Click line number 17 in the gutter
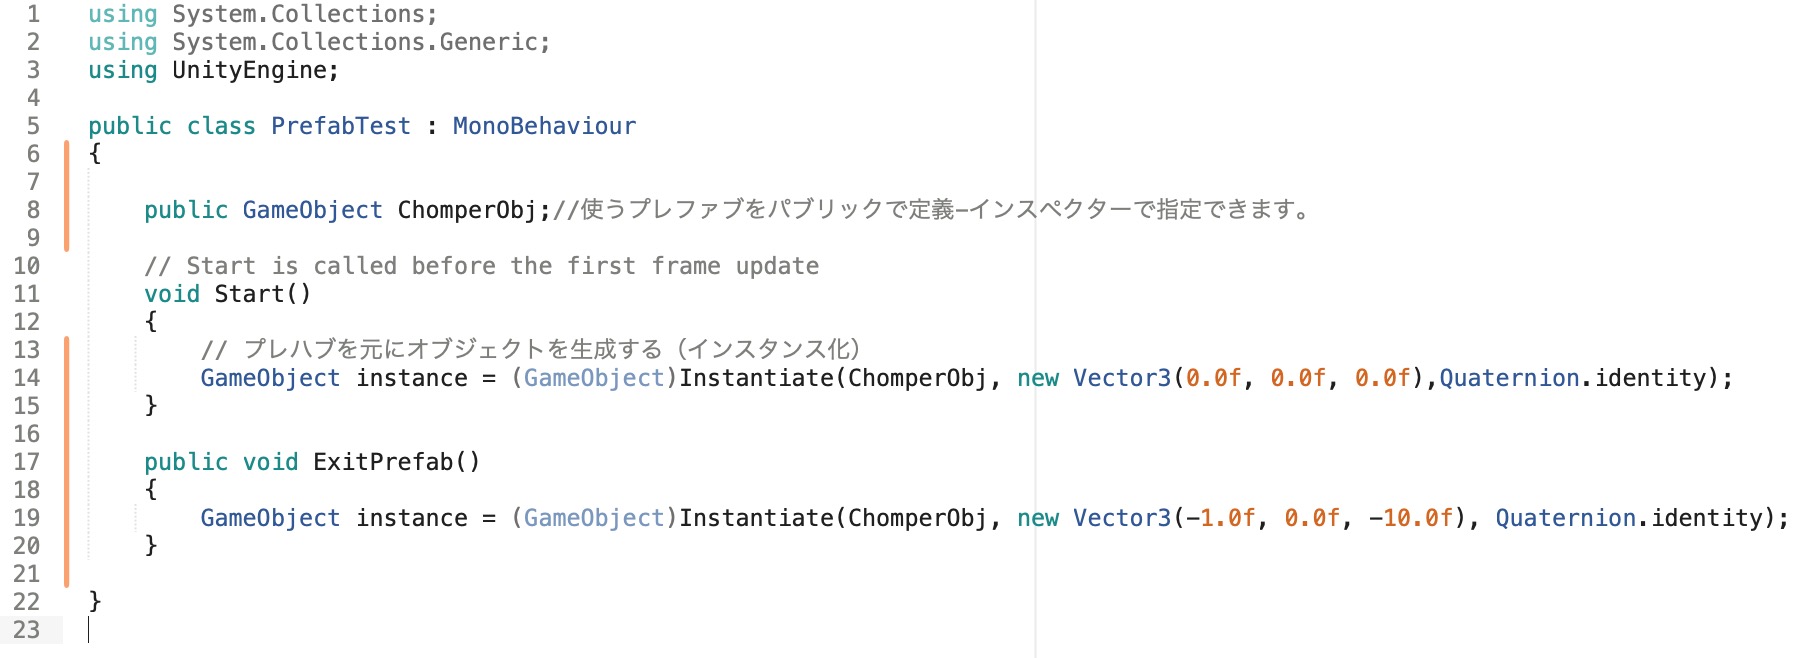This screenshot has height=658, width=1809. 27,462
